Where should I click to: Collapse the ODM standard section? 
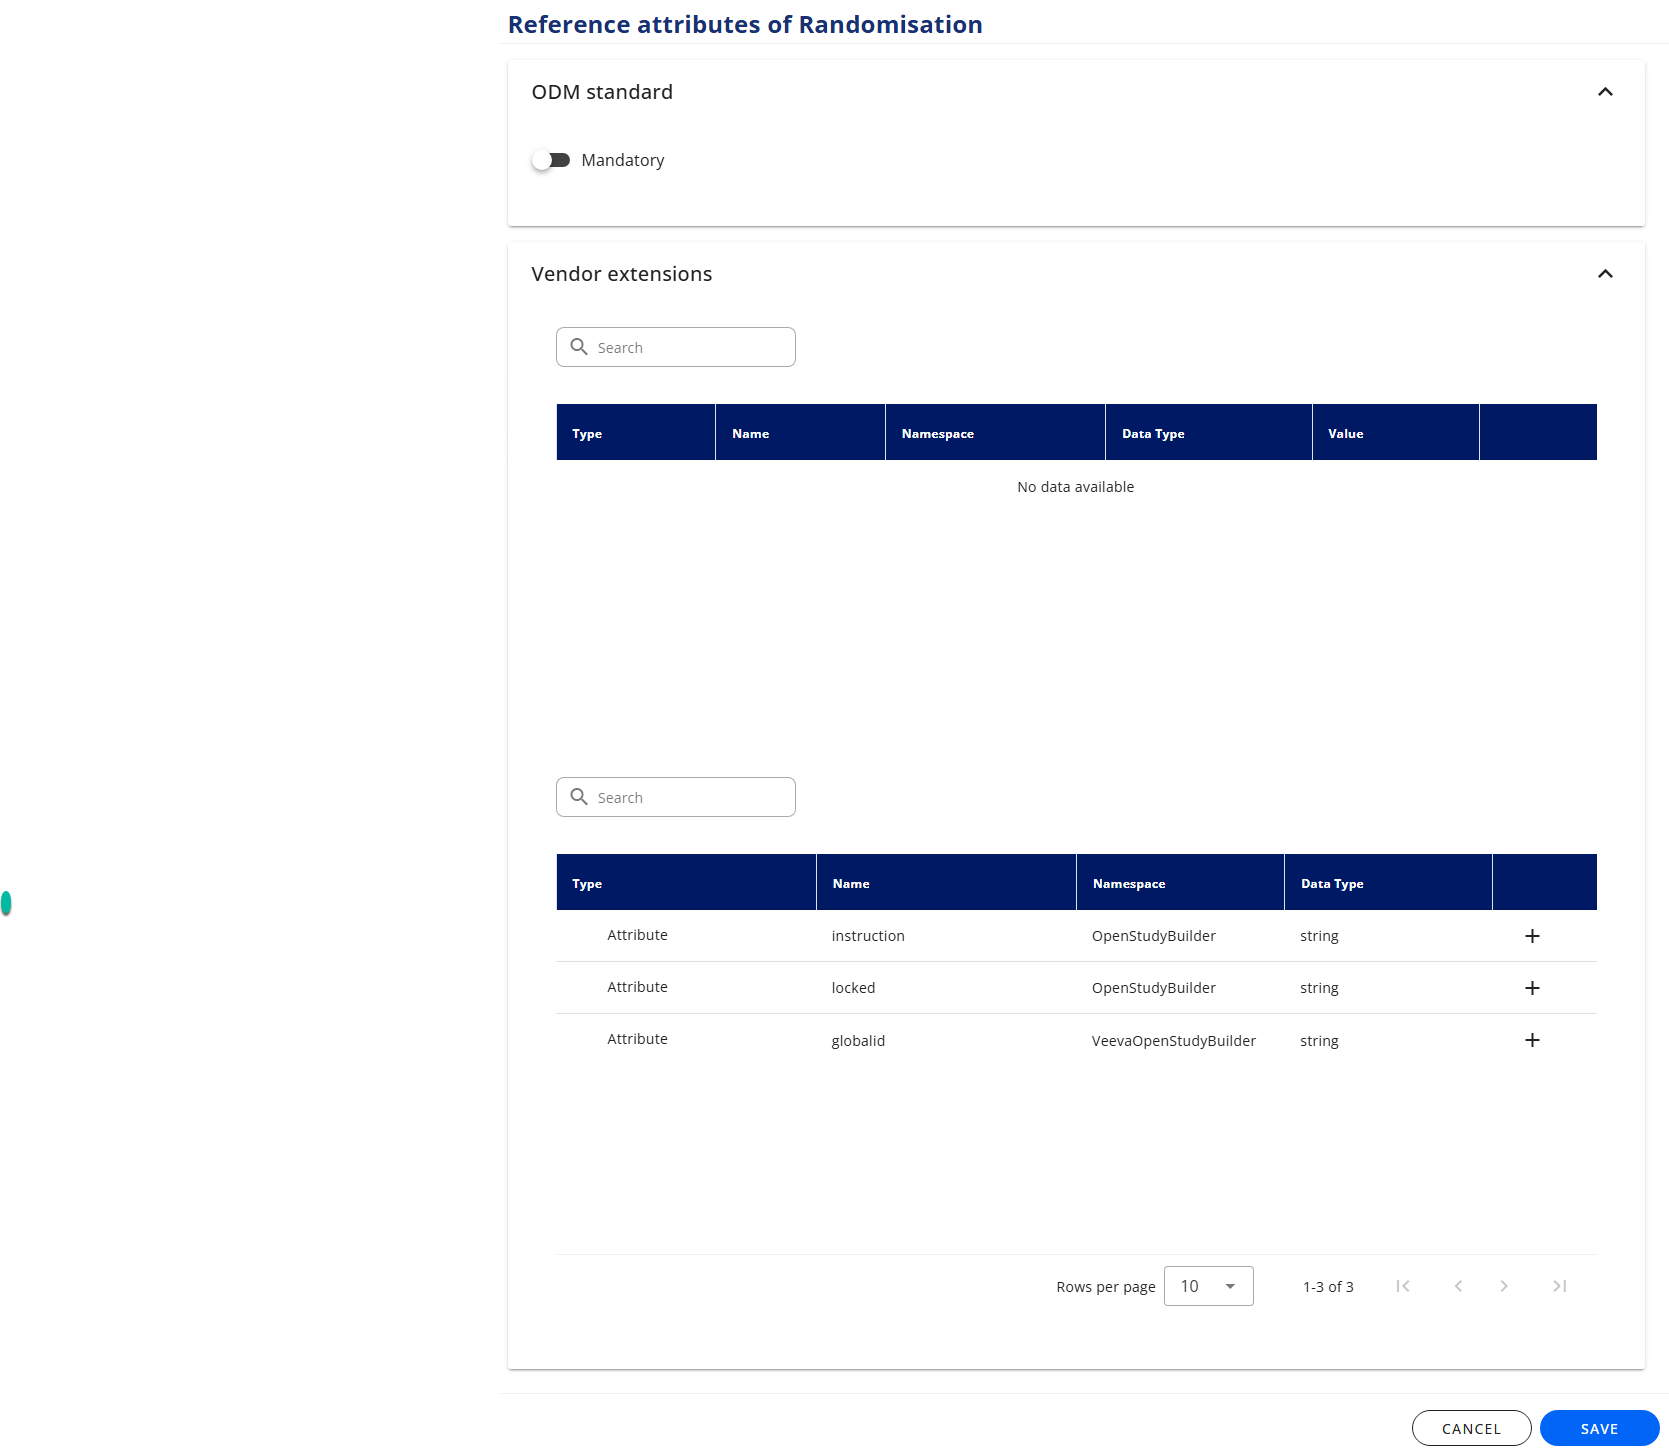[1606, 92]
